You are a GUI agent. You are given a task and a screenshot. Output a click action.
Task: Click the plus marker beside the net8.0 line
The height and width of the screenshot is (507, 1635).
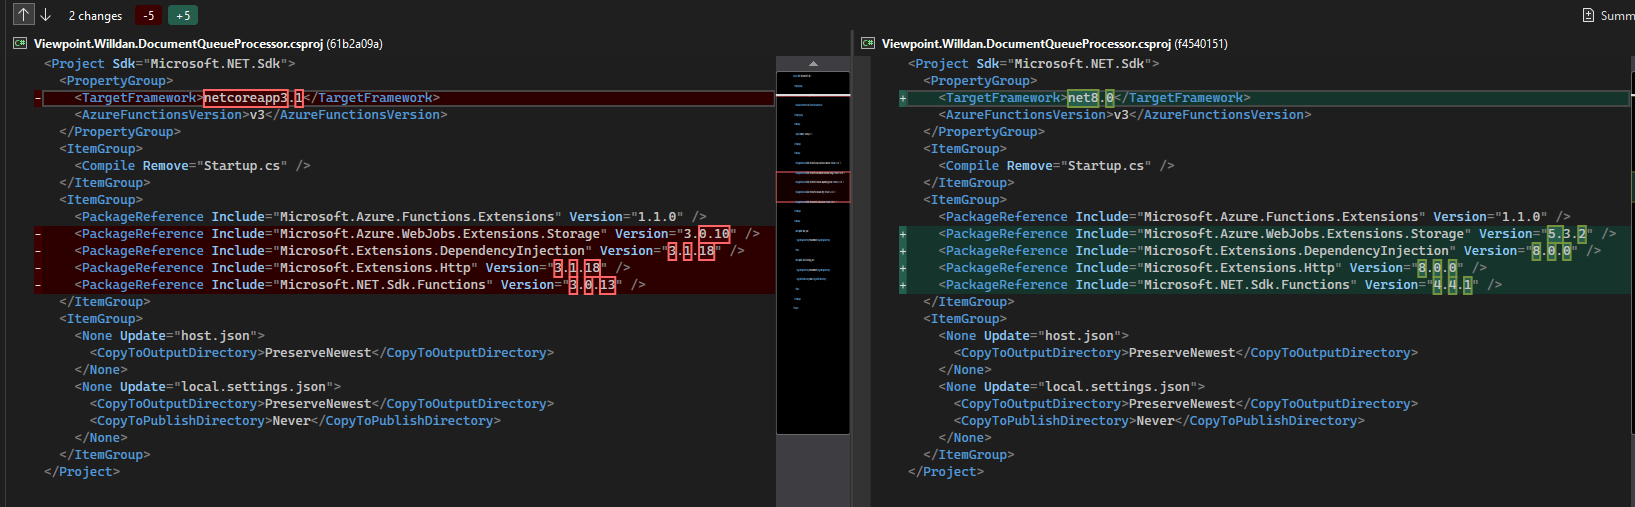coord(903,98)
